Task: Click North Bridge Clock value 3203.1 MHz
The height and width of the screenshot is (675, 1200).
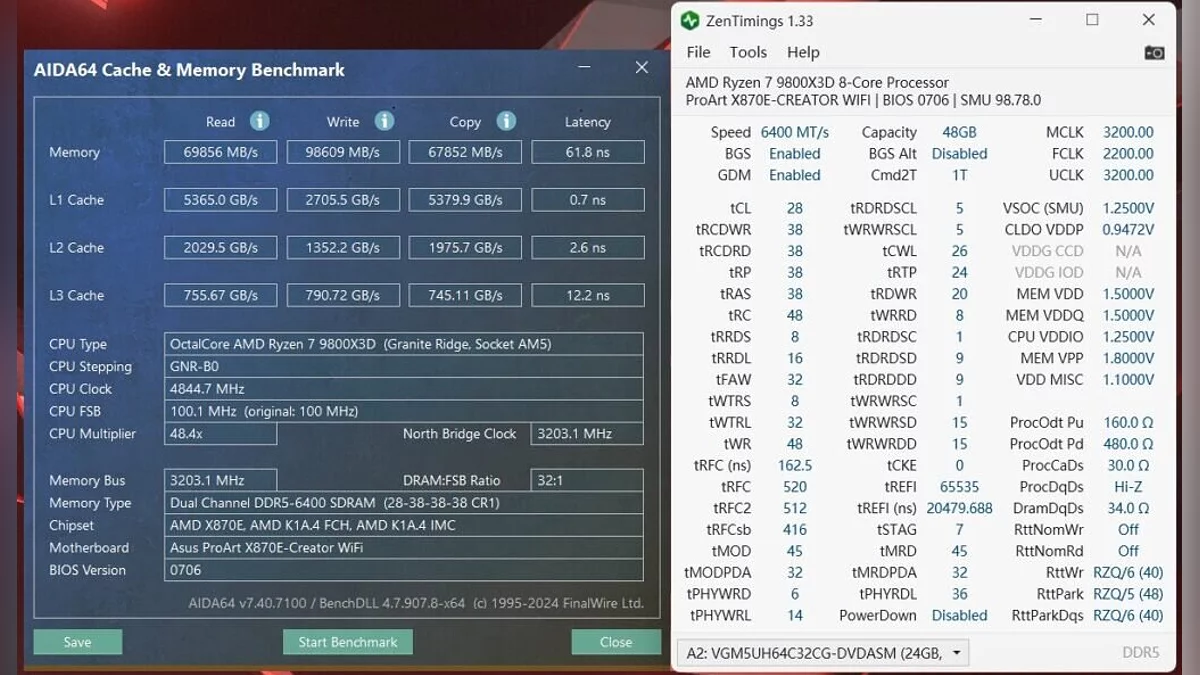Action: pyautogui.click(x=587, y=434)
